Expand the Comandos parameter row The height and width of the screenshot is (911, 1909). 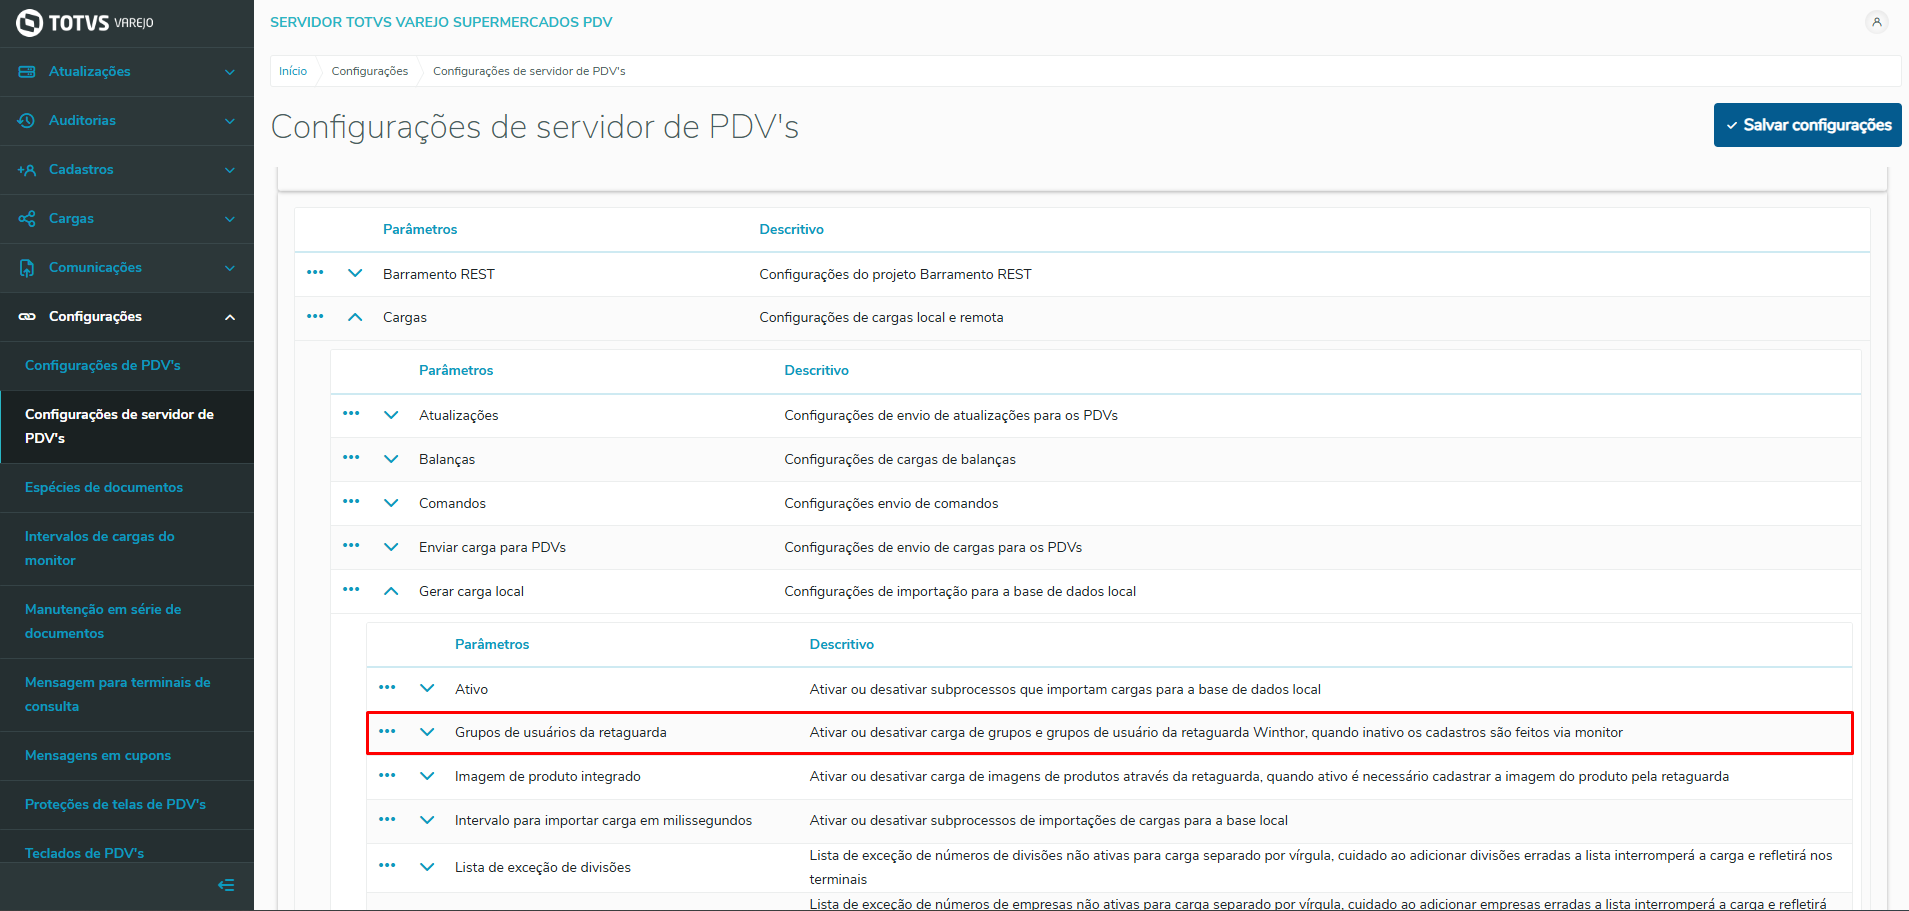pyautogui.click(x=391, y=503)
